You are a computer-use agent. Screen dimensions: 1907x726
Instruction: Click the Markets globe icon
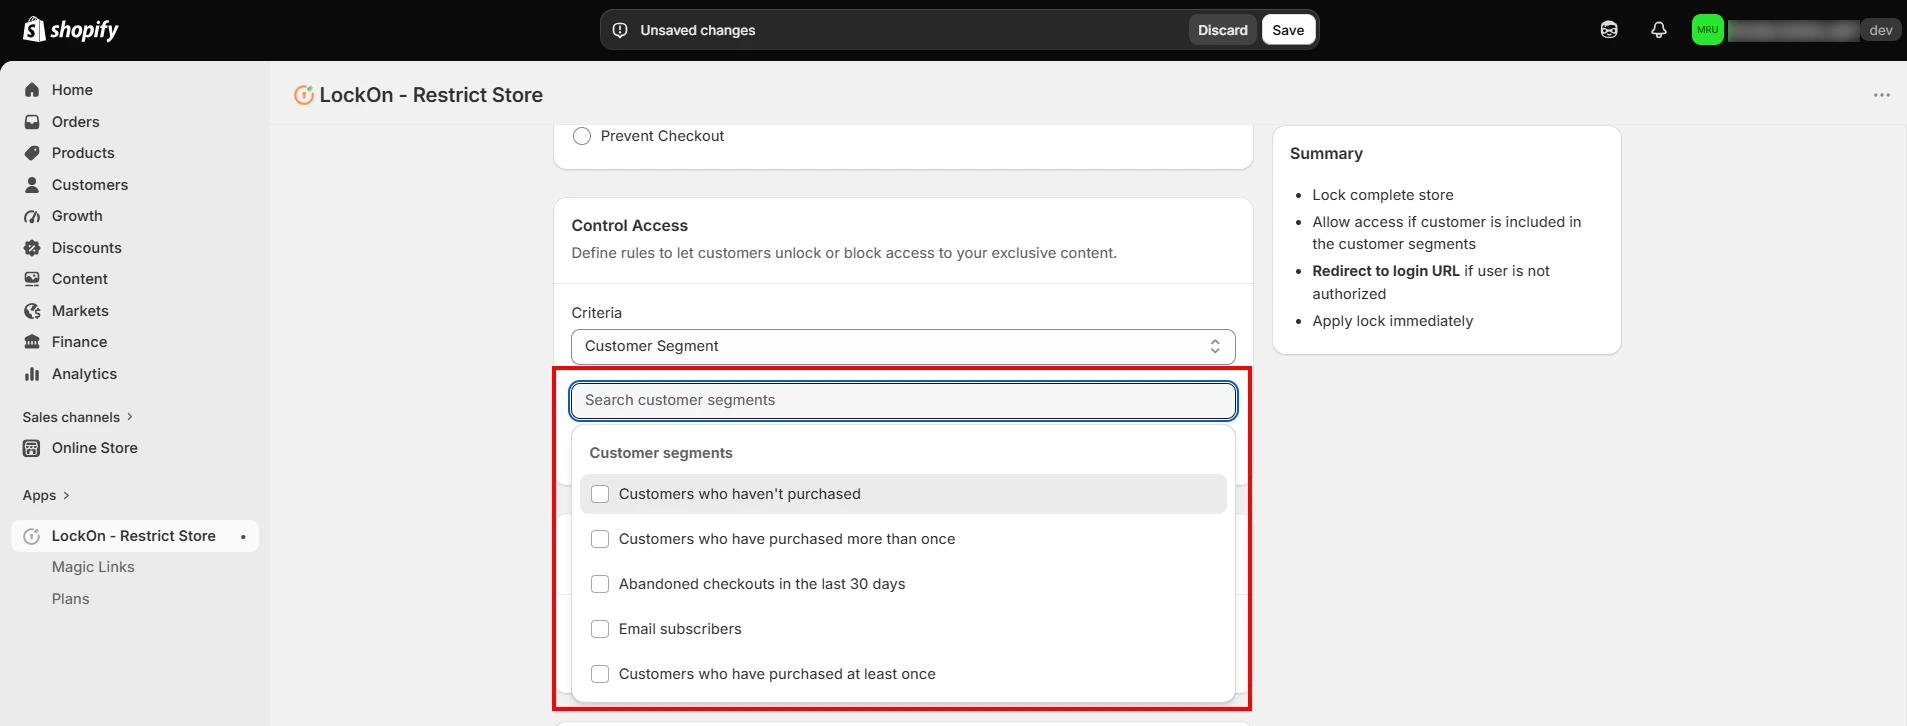pyautogui.click(x=32, y=311)
